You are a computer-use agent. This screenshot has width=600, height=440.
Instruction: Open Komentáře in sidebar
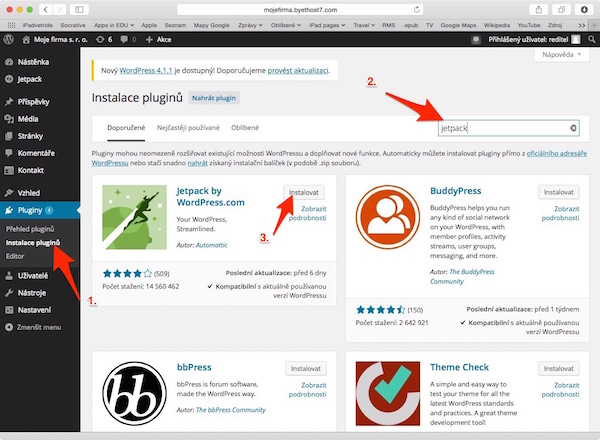coord(36,153)
